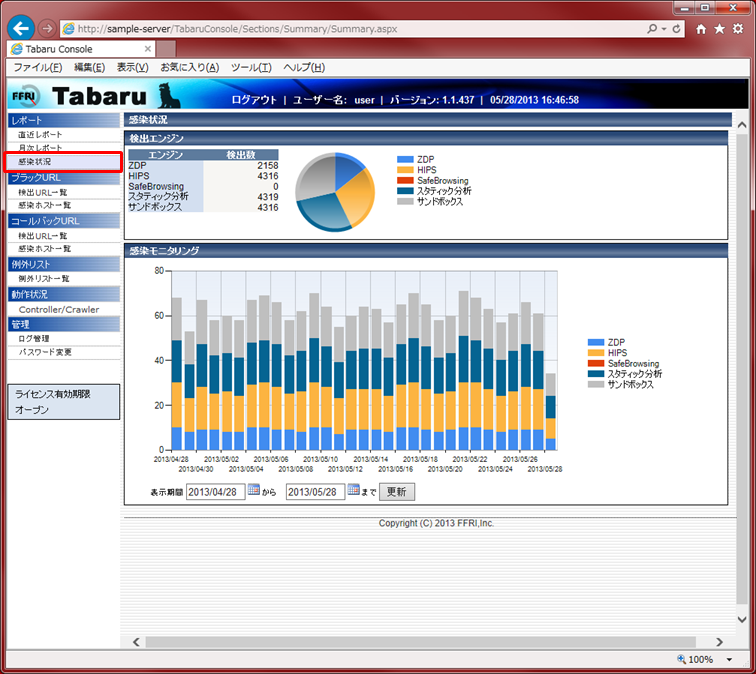This screenshot has height=674, width=756.
Task: Refresh the page using the address bar icon
Action: [678, 29]
